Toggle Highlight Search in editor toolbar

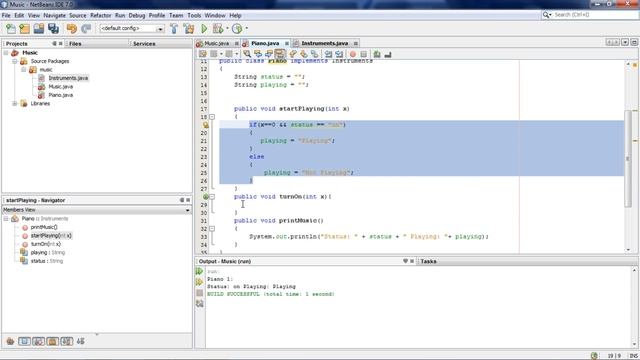click(x=280, y=54)
